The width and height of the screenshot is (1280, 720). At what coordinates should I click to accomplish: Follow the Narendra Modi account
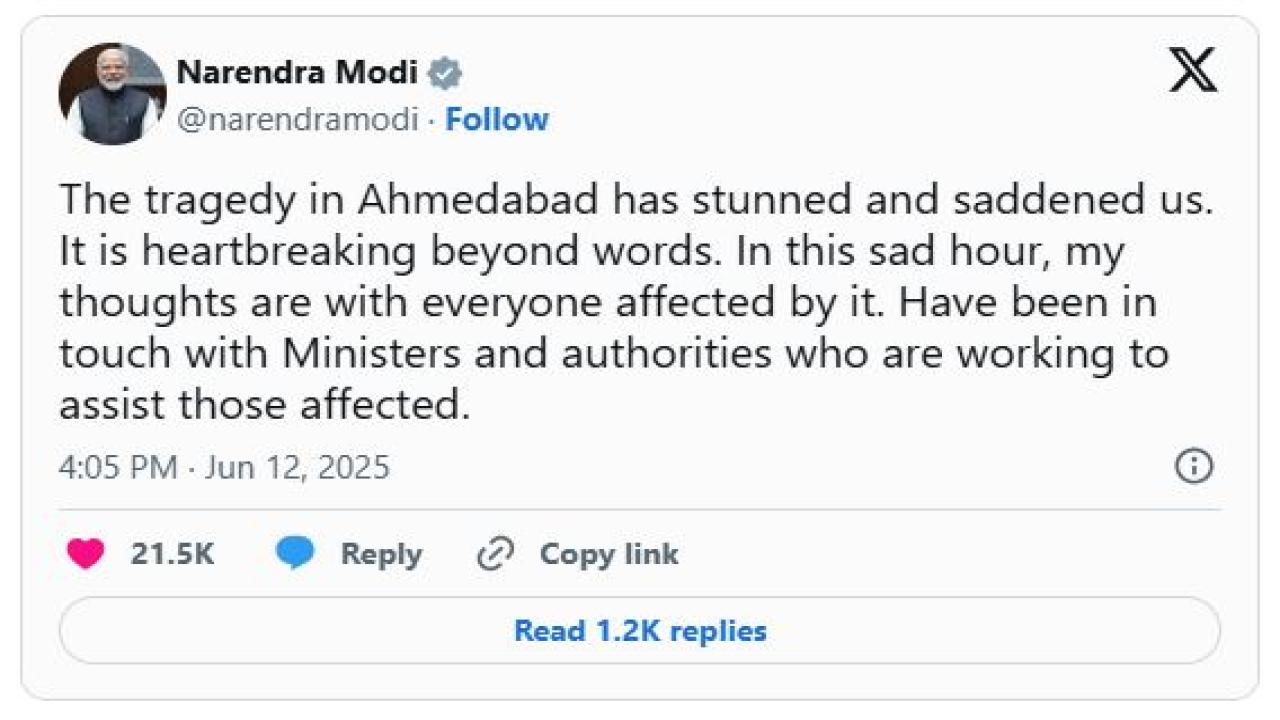coord(497,120)
